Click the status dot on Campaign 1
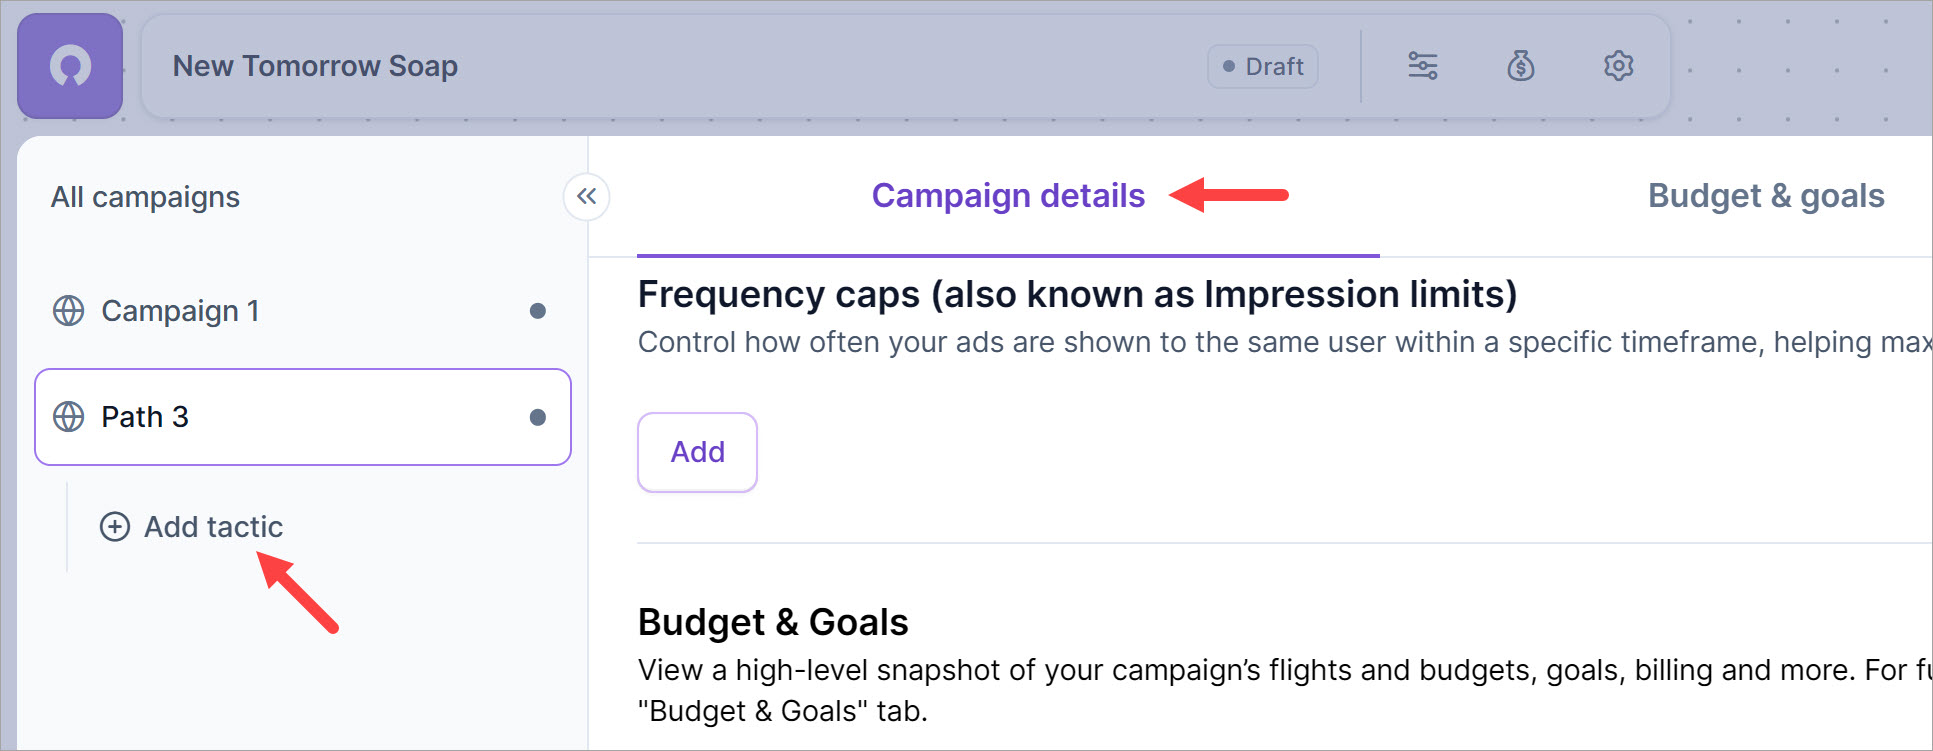Image resolution: width=1933 pixels, height=751 pixels. [x=537, y=311]
